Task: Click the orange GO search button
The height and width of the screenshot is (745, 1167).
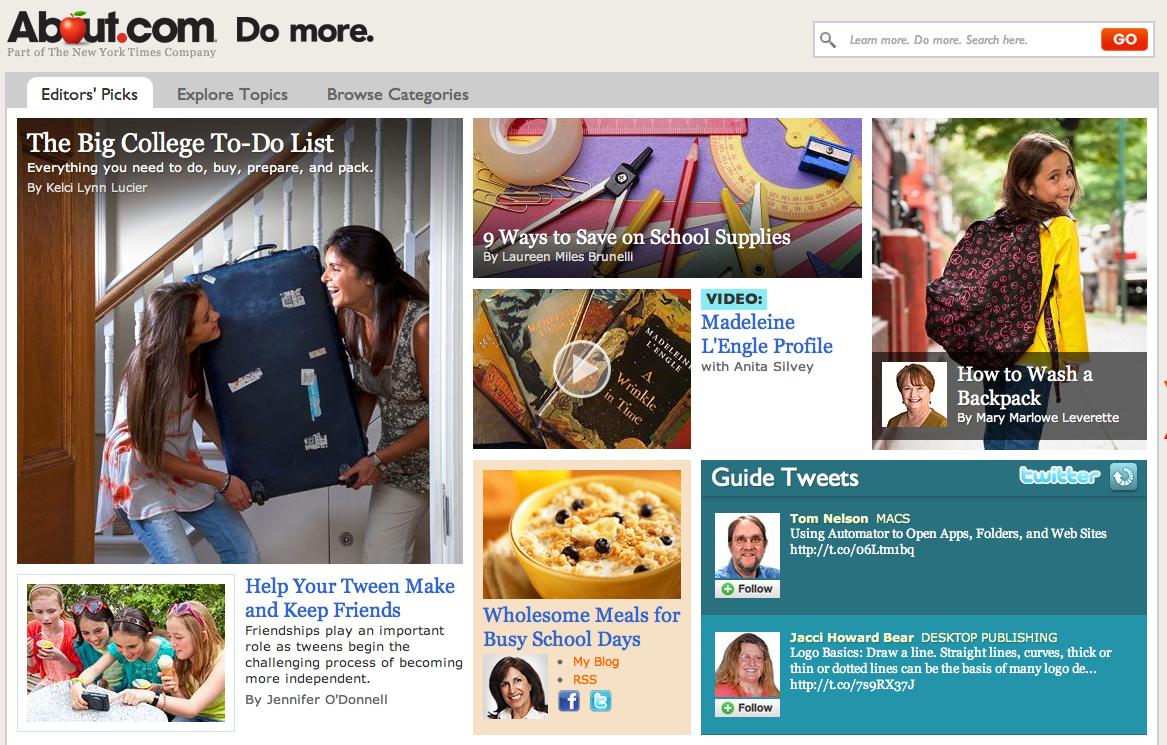Action: (1124, 39)
